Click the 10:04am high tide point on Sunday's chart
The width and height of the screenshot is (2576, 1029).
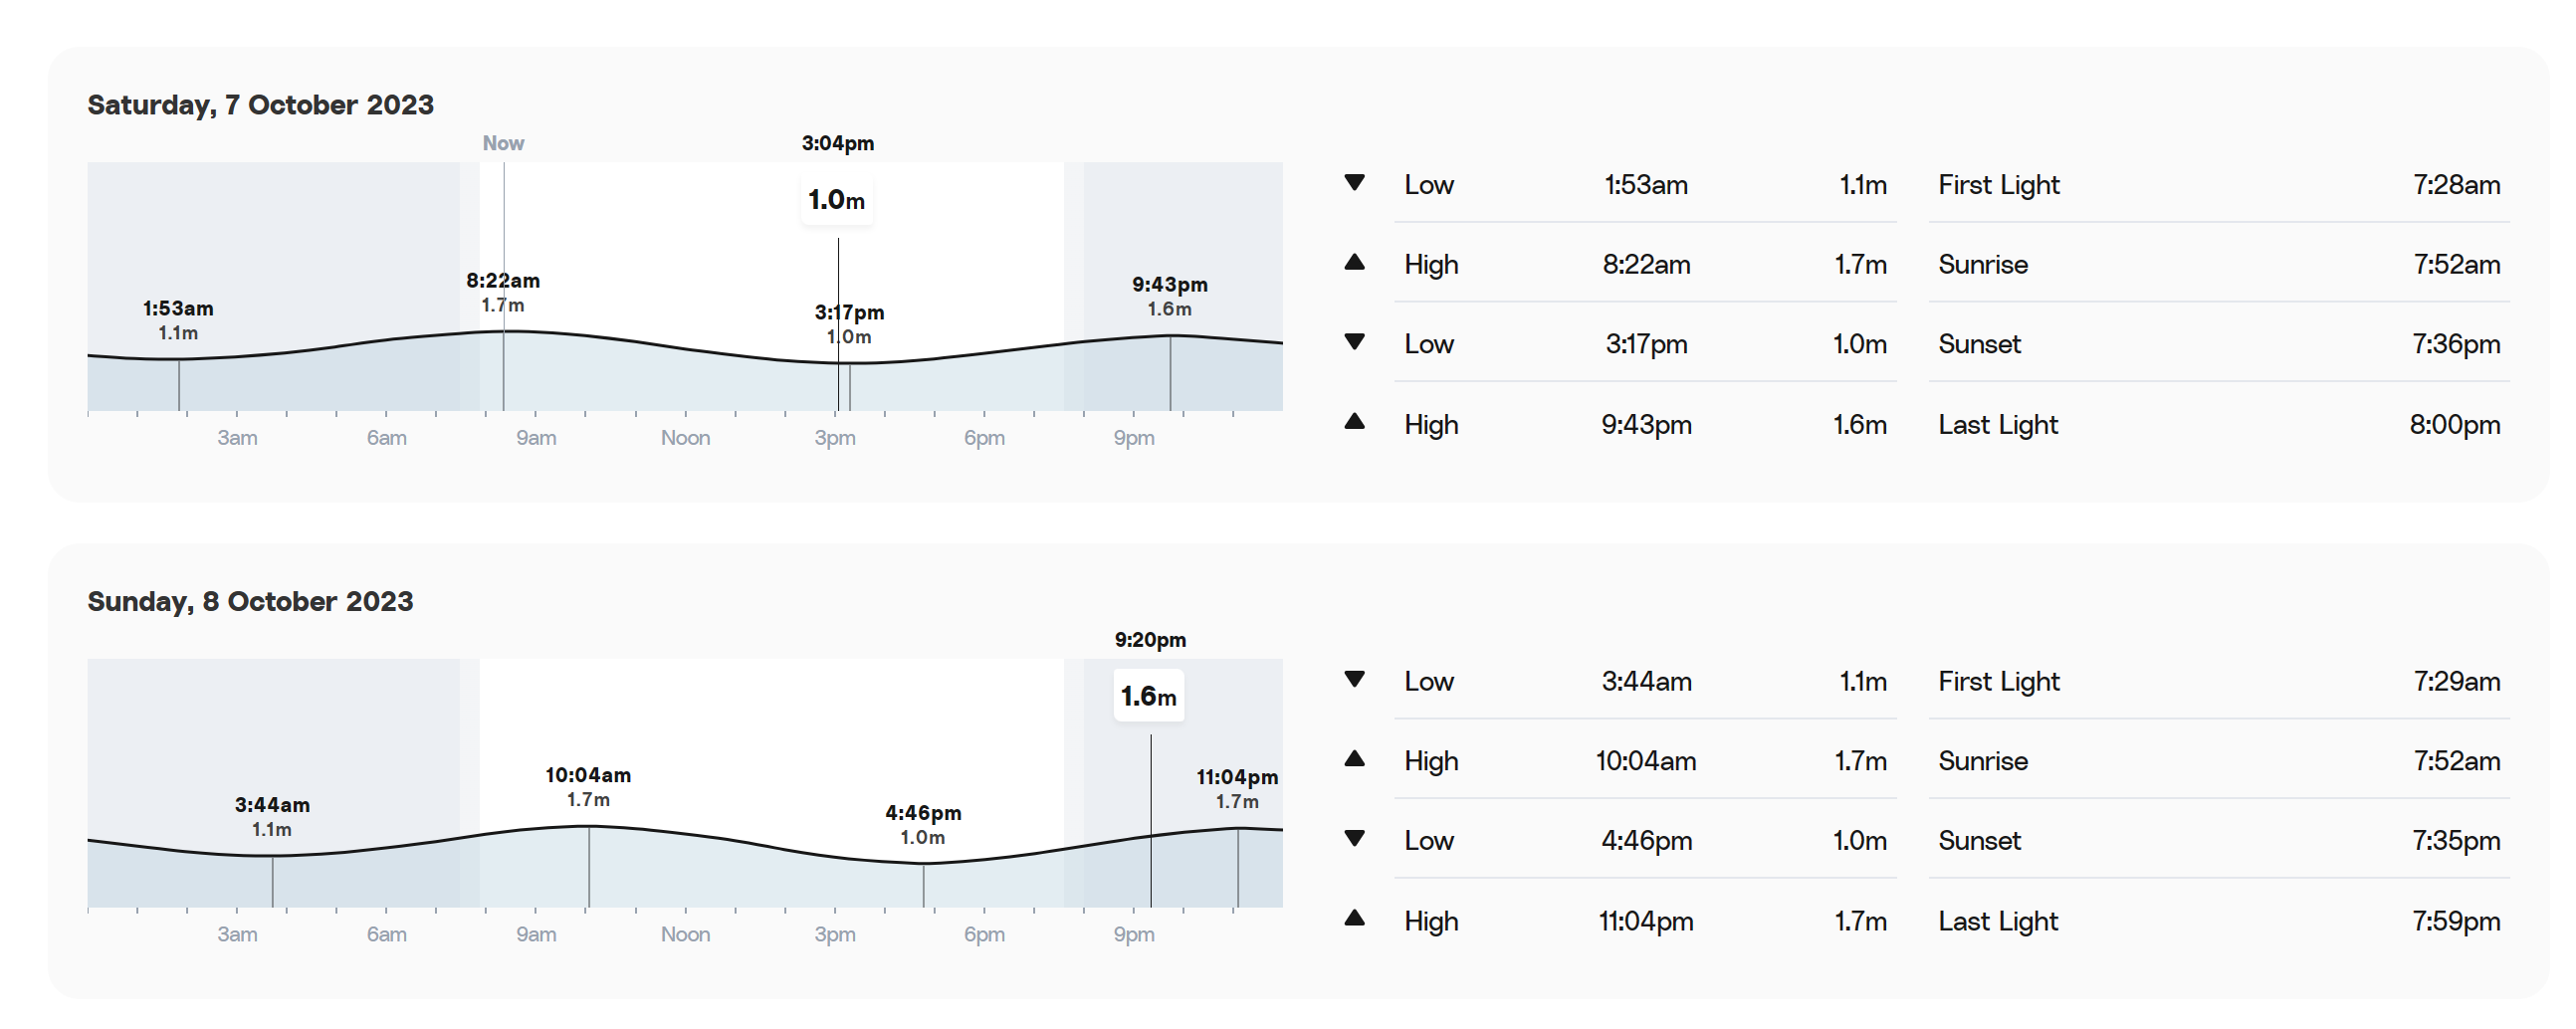[x=588, y=787]
